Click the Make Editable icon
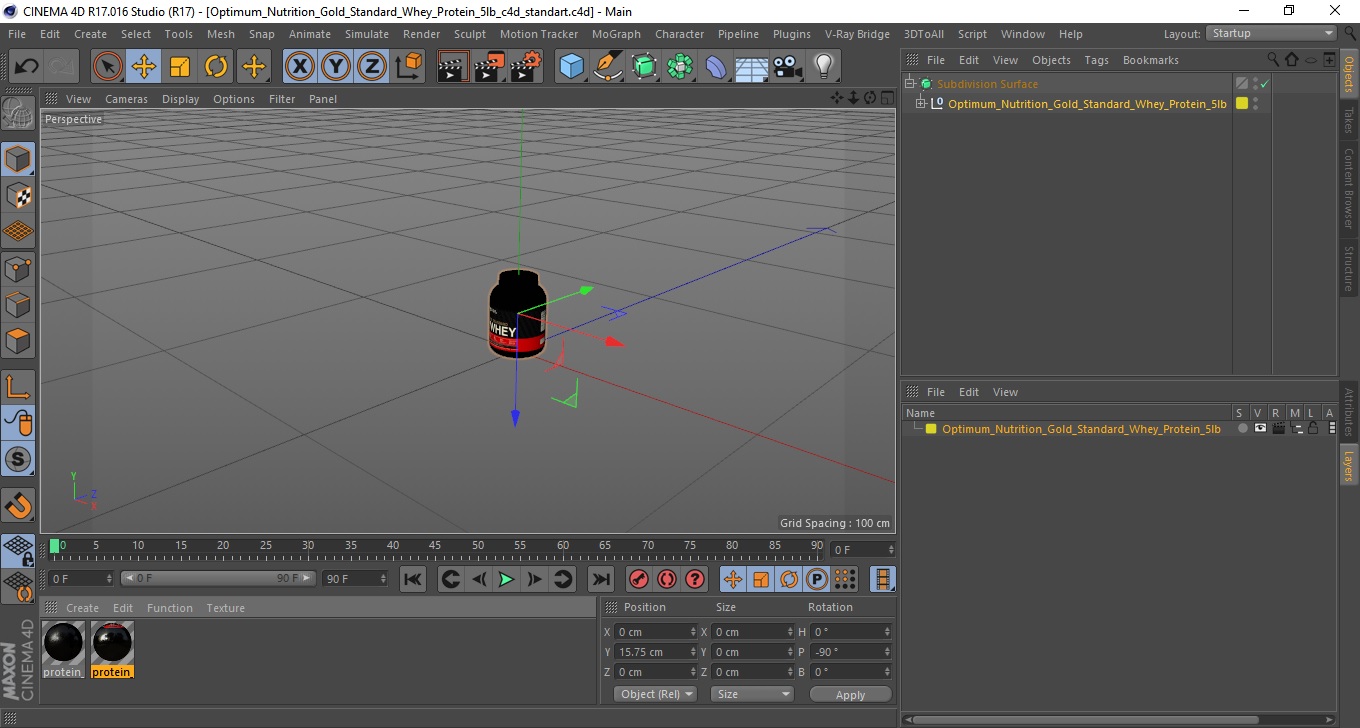This screenshot has width=1360, height=728. [18, 113]
